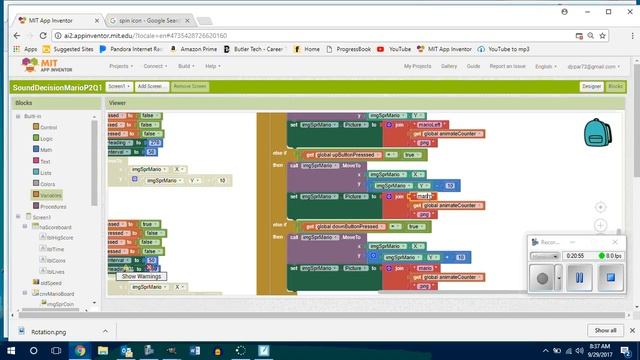640x360 pixels.
Task: Open the My Projects link
Action: tap(417, 66)
